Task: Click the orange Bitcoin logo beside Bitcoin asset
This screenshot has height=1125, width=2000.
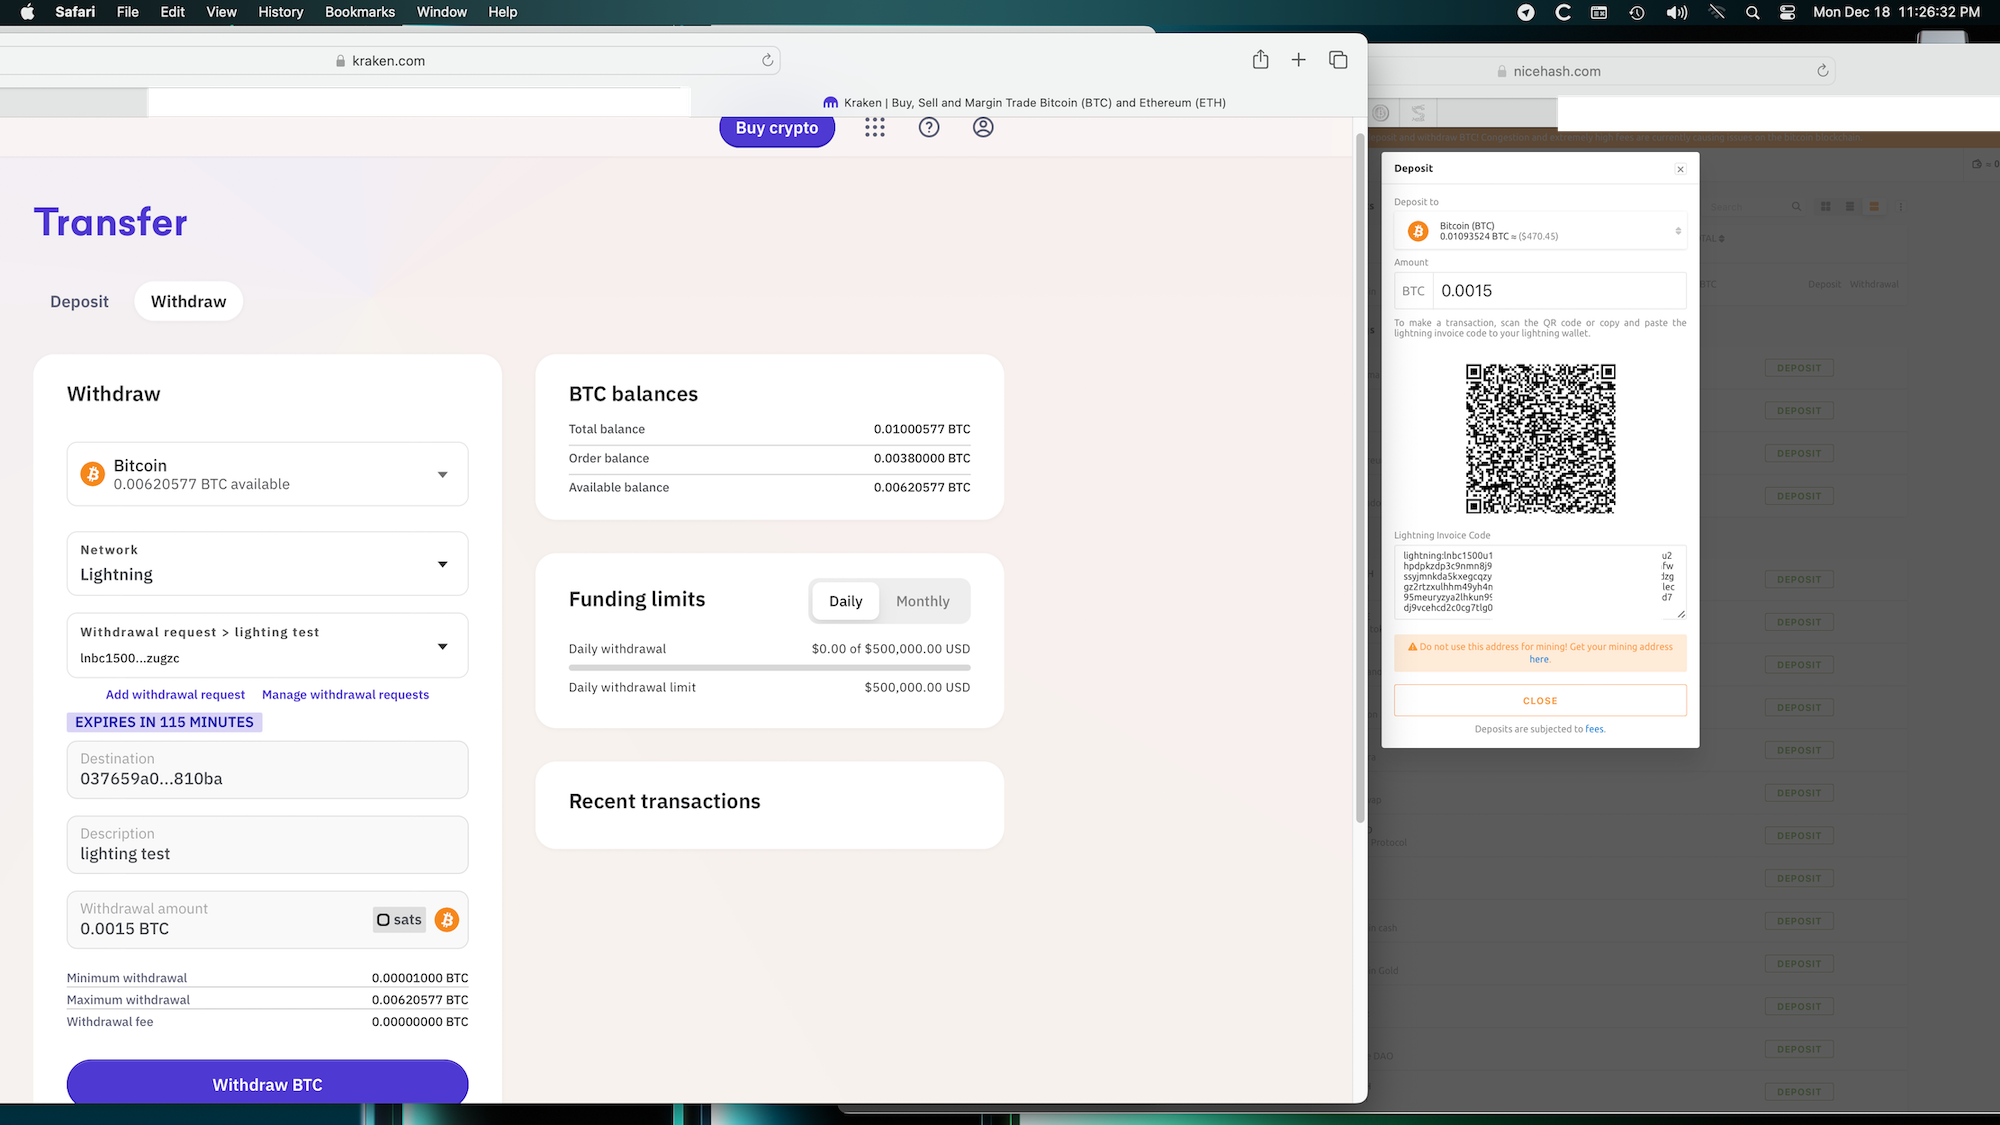Action: tap(93, 474)
